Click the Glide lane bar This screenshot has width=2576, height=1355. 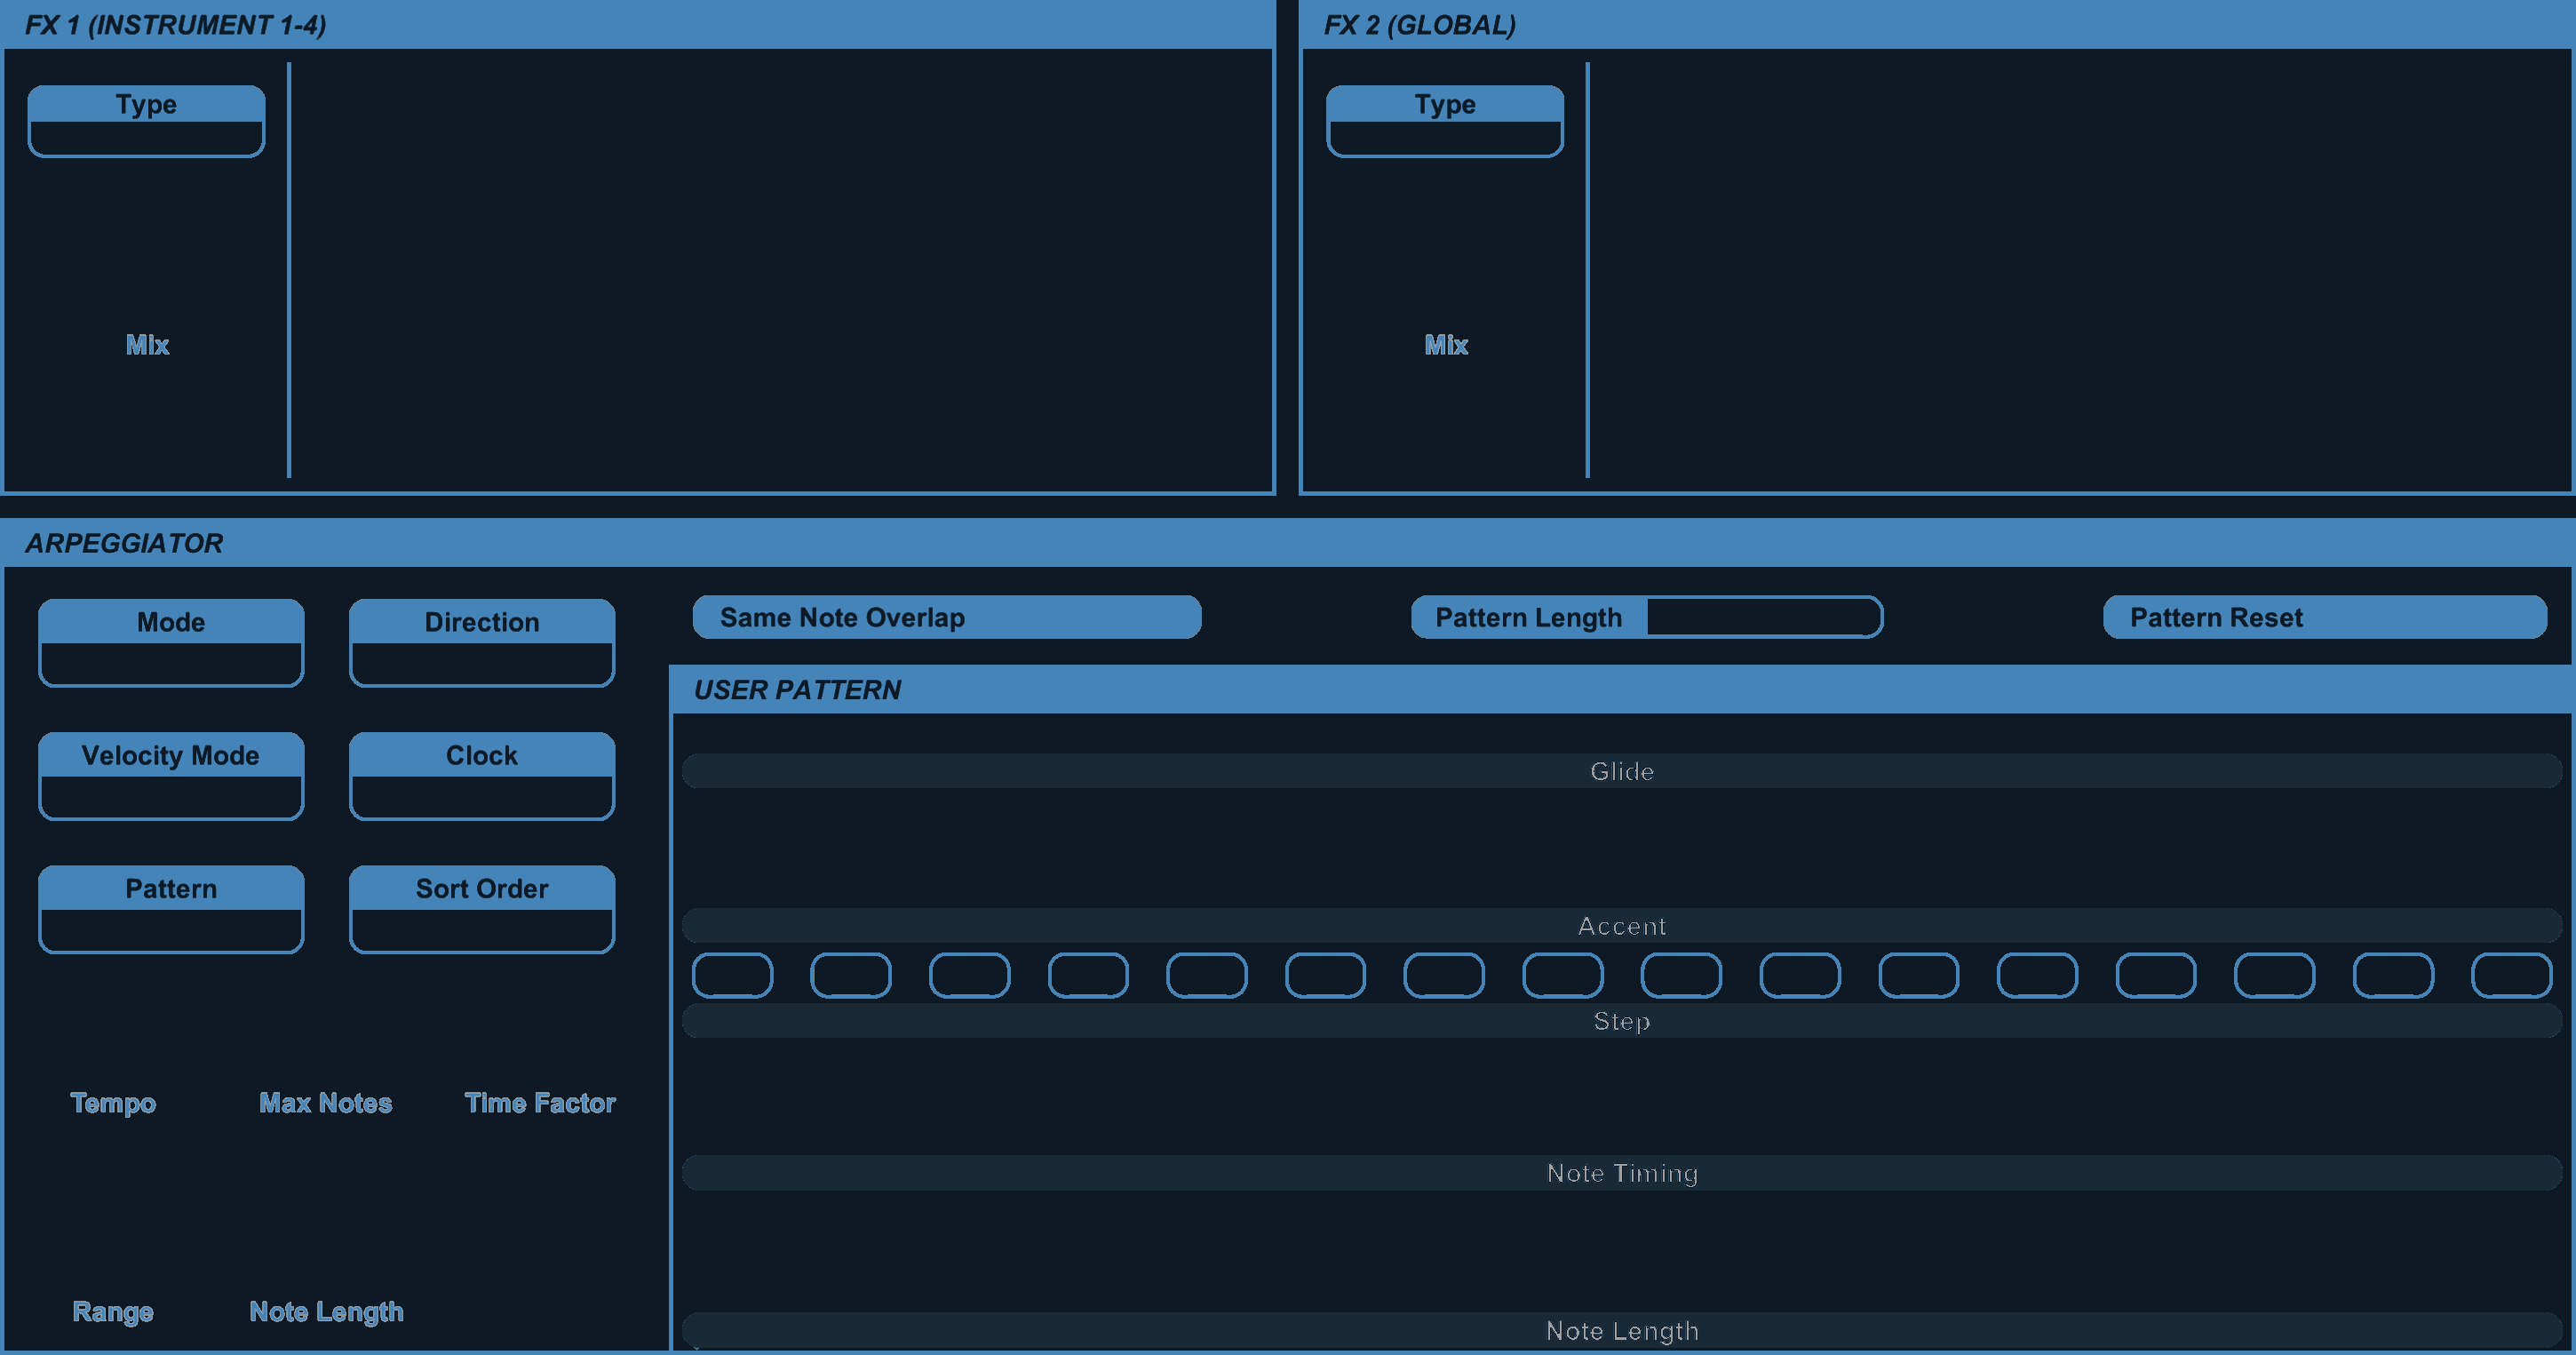click(1621, 771)
